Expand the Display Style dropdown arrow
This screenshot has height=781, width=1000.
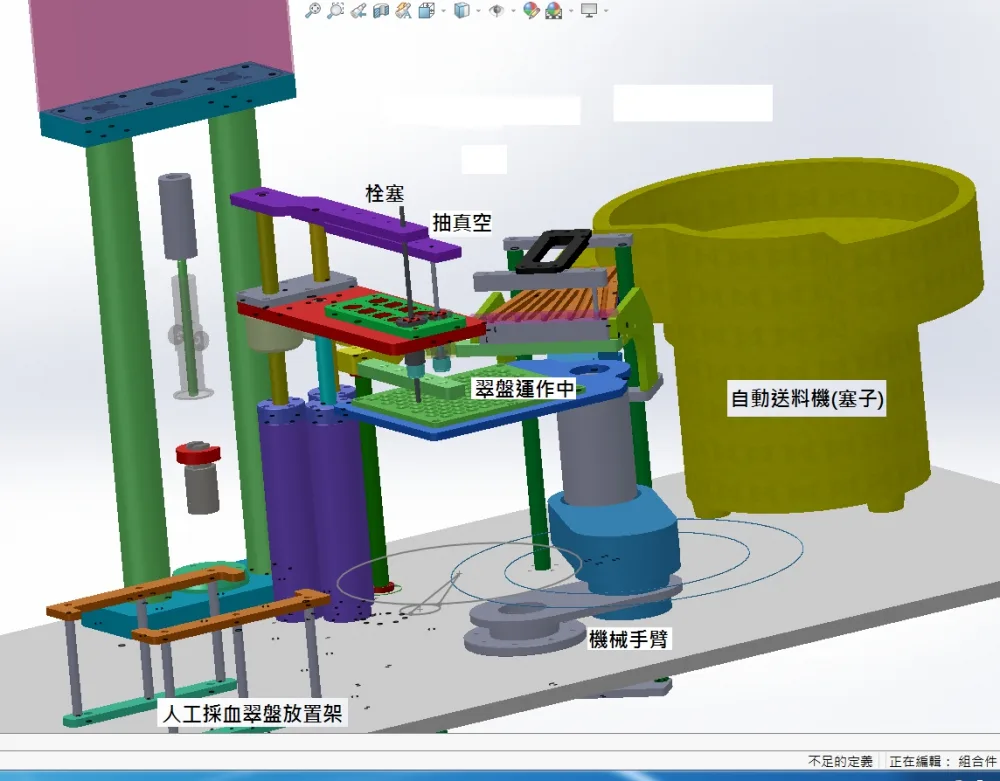(x=478, y=10)
